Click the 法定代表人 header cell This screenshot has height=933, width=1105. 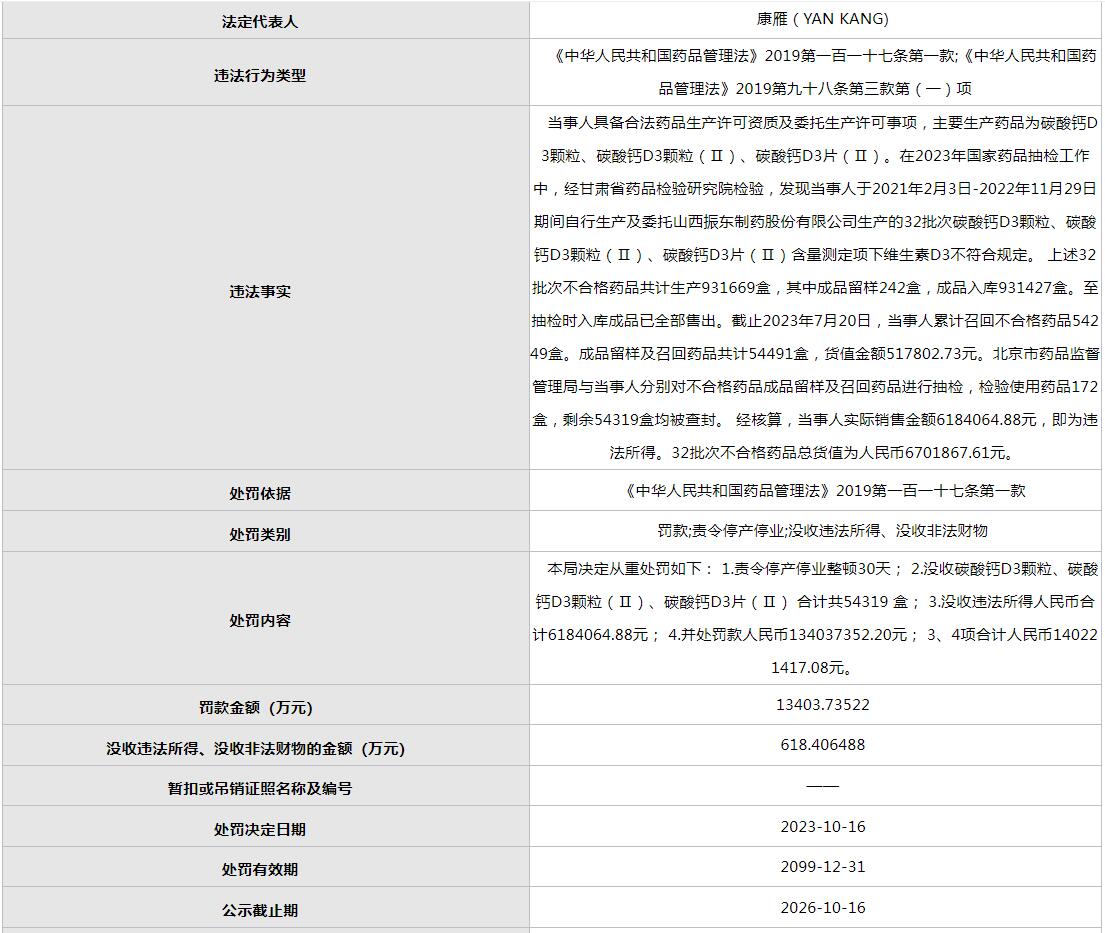click(266, 20)
